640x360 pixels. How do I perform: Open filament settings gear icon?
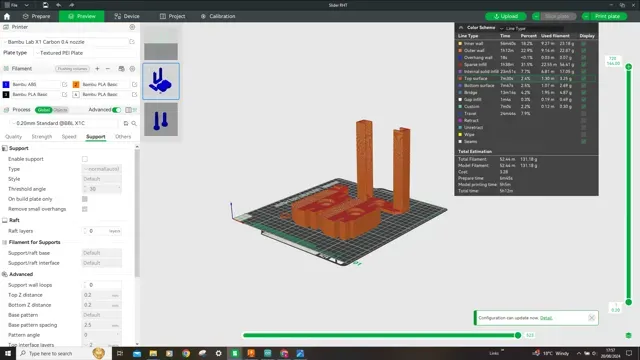[132, 69]
